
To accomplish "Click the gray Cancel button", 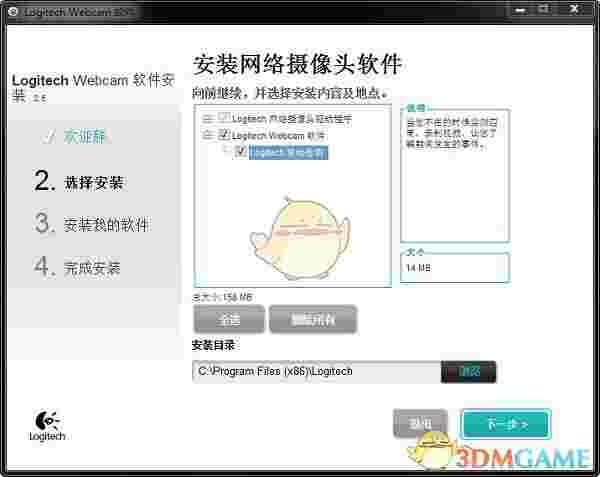I will tap(421, 423).
